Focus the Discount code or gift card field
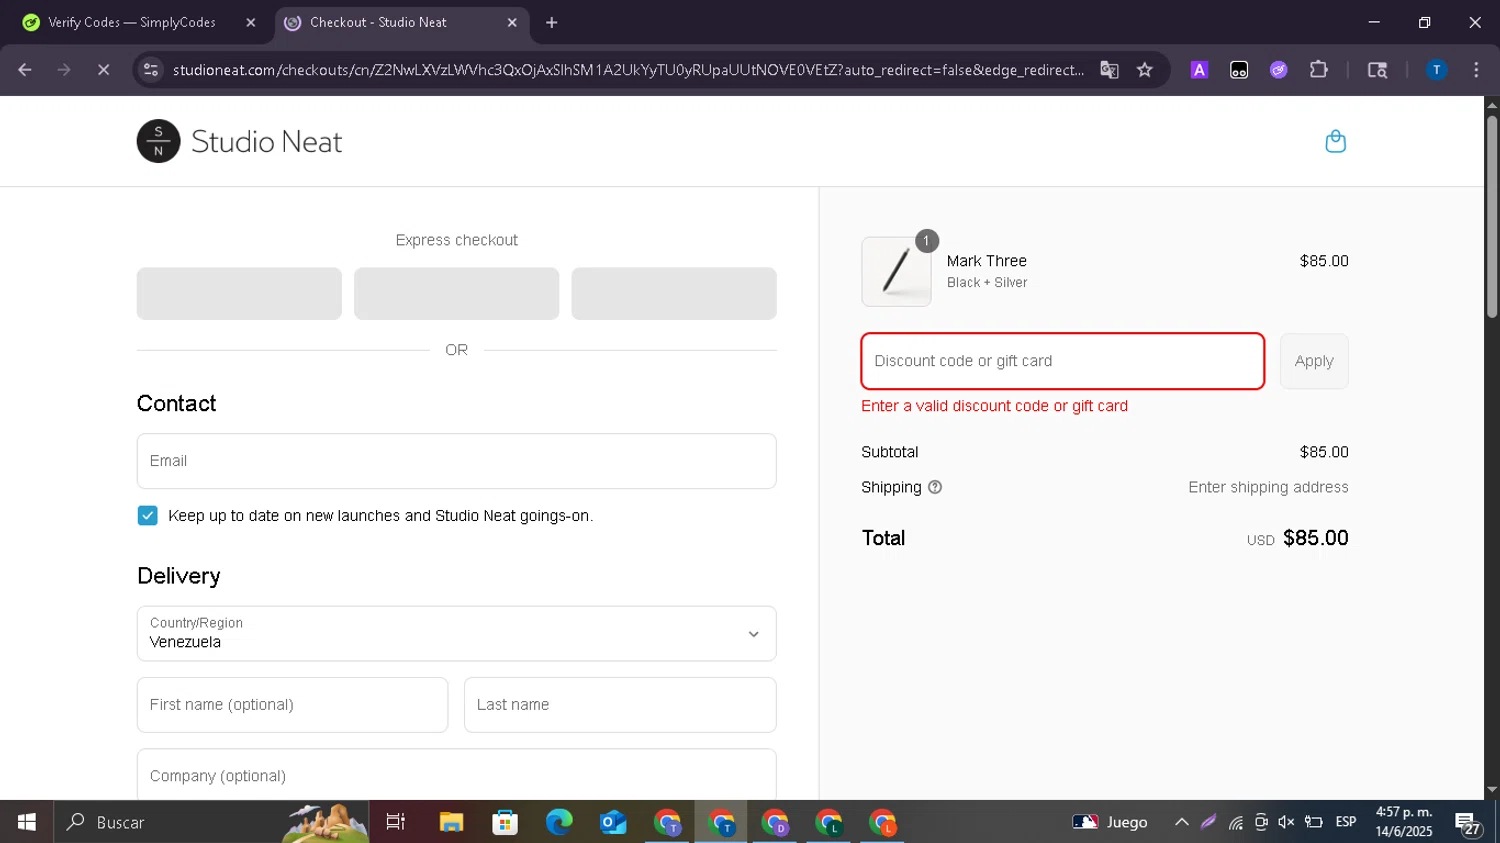This screenshot has width=1500, height=843. coord(1063,361)
